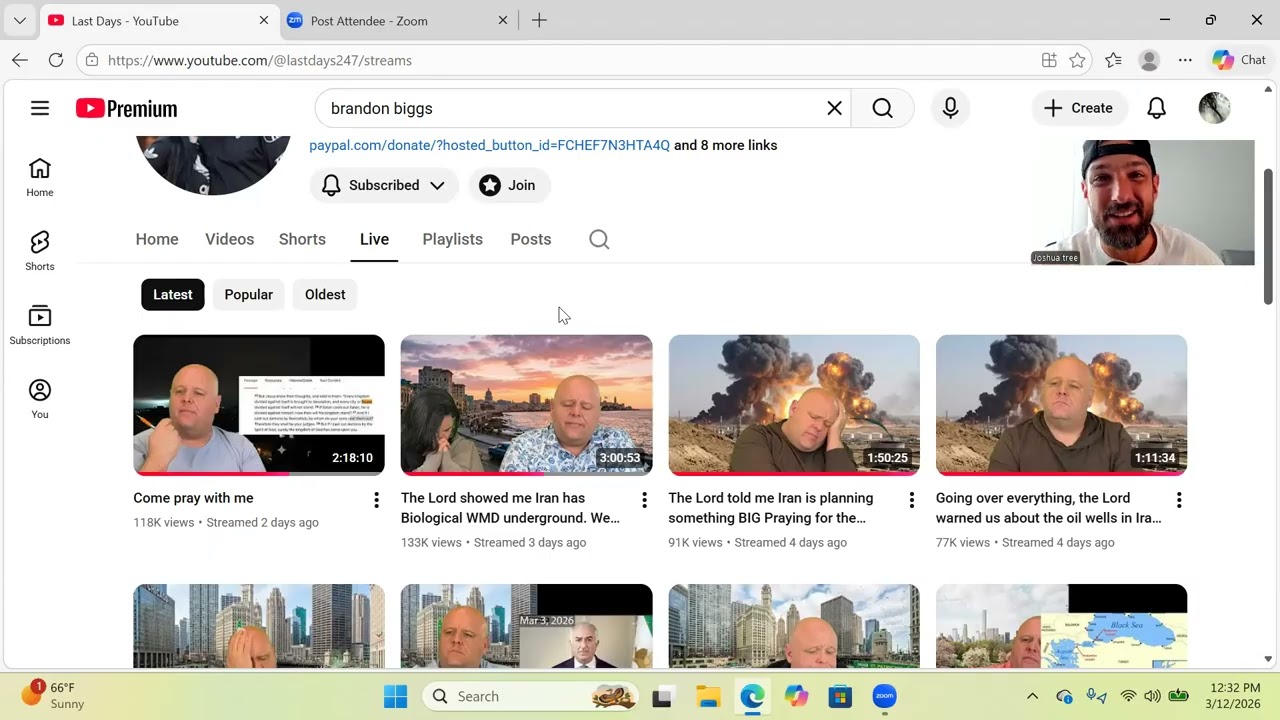Open options for 'Come pray with me'

point(376,500)
